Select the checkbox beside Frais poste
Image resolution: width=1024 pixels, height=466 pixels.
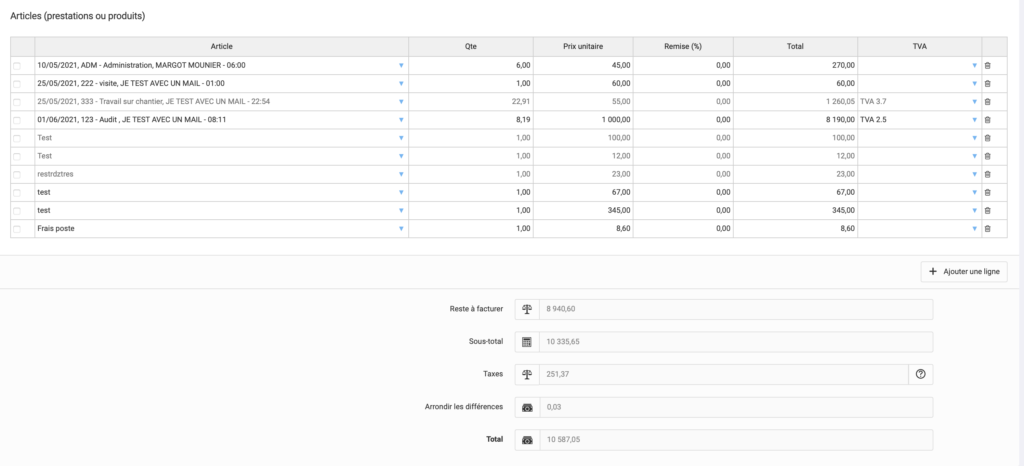point(17,229)
